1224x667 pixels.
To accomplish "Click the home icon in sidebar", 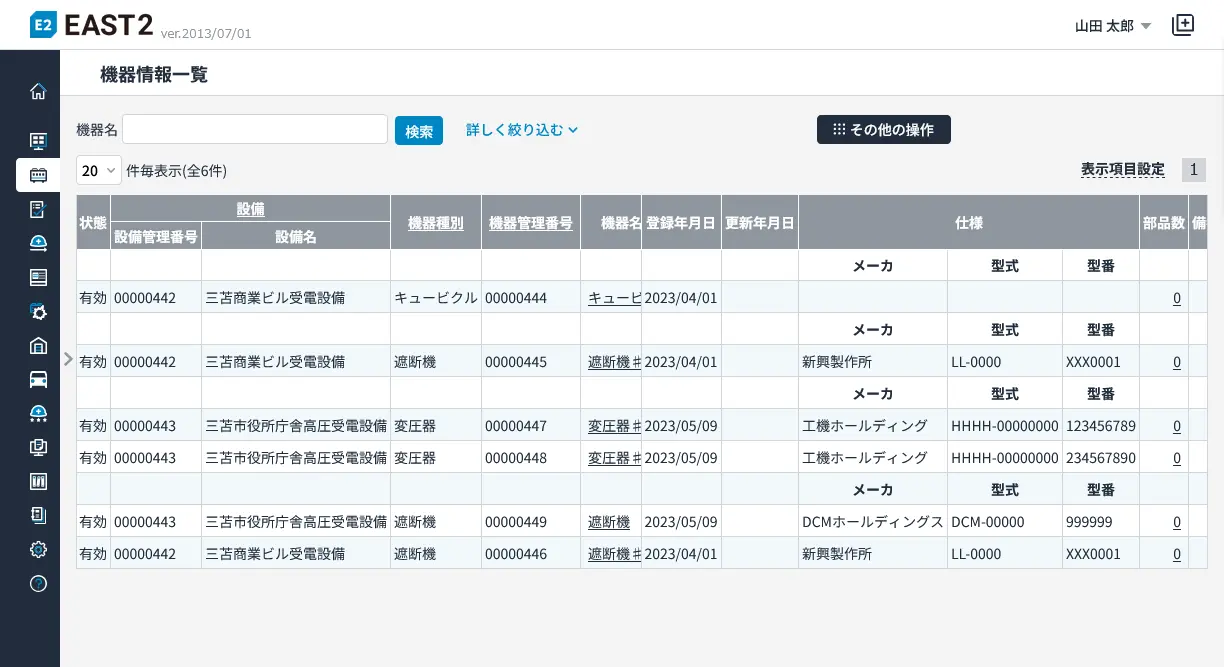I will coord(38,92).
